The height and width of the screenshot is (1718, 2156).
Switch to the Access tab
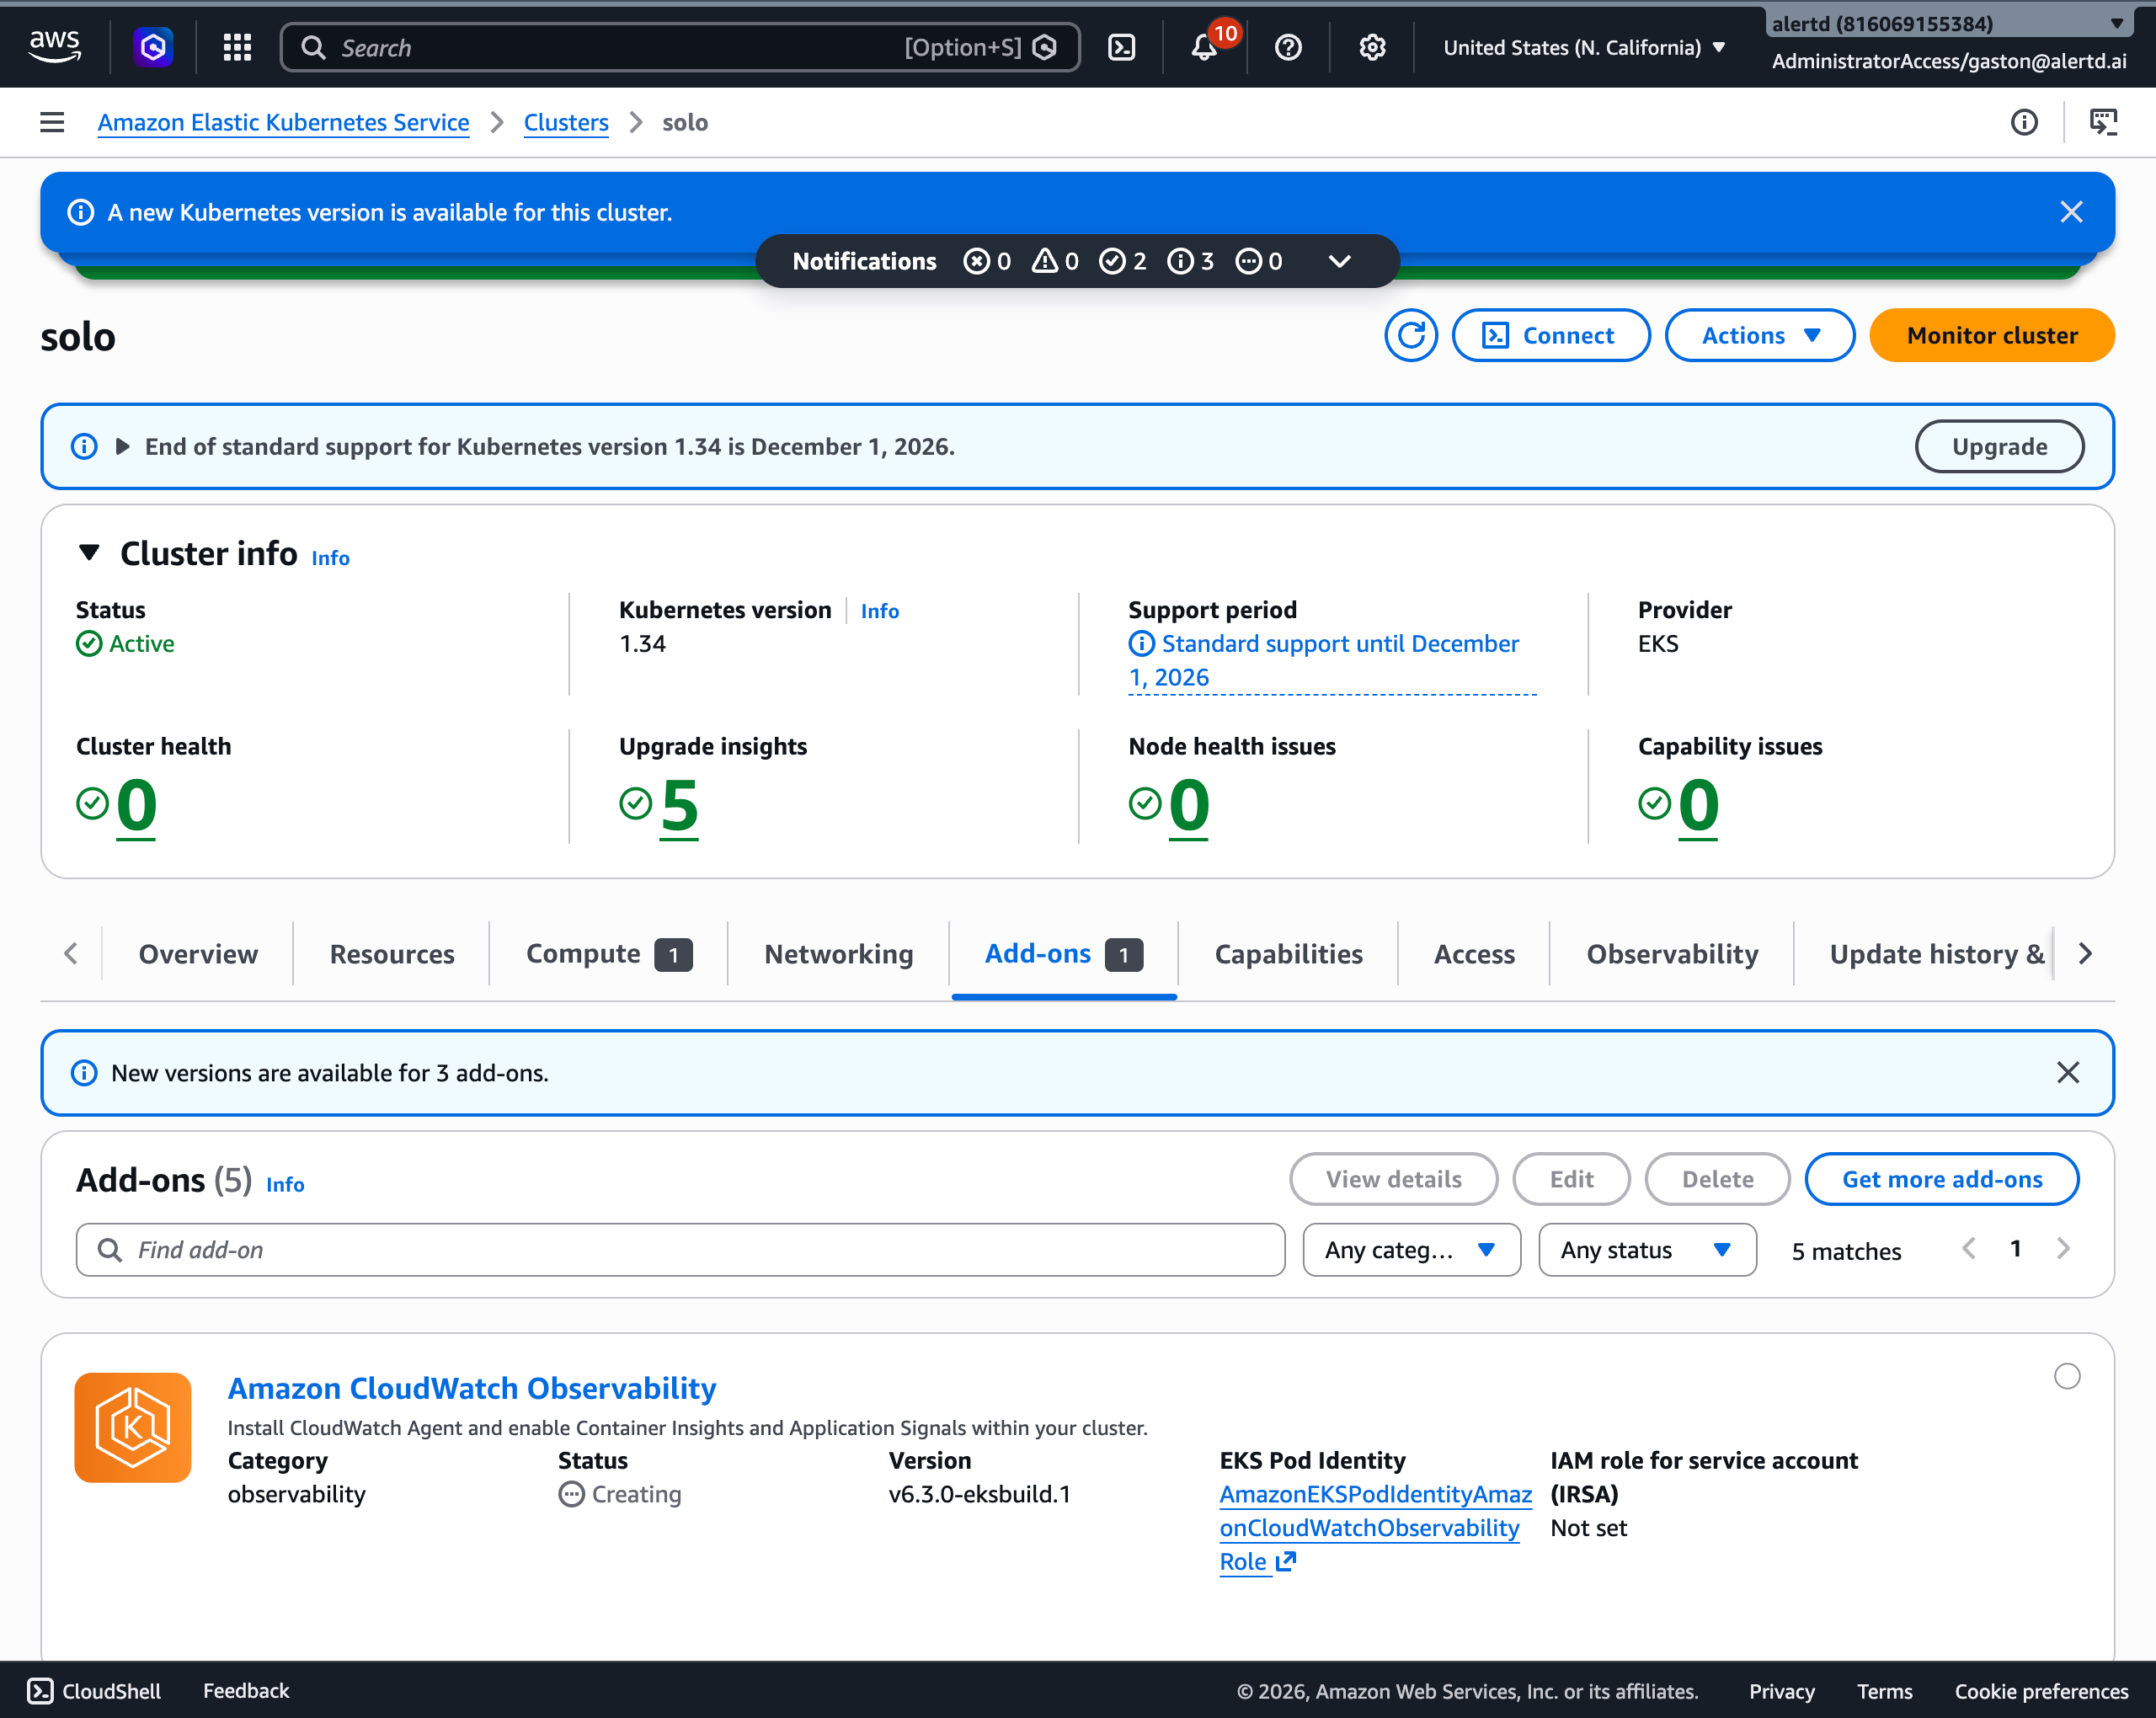pos(1474,953)
